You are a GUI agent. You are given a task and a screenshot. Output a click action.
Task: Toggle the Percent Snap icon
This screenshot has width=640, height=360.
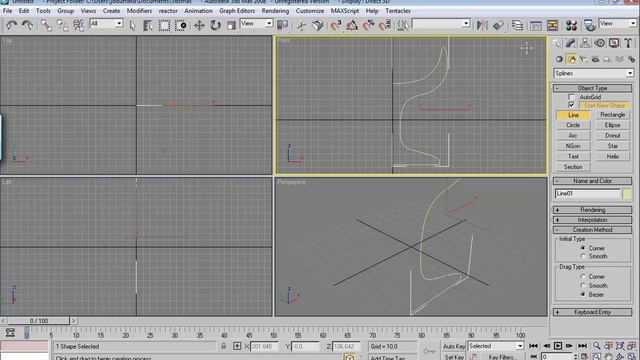[x=368, y=25]
